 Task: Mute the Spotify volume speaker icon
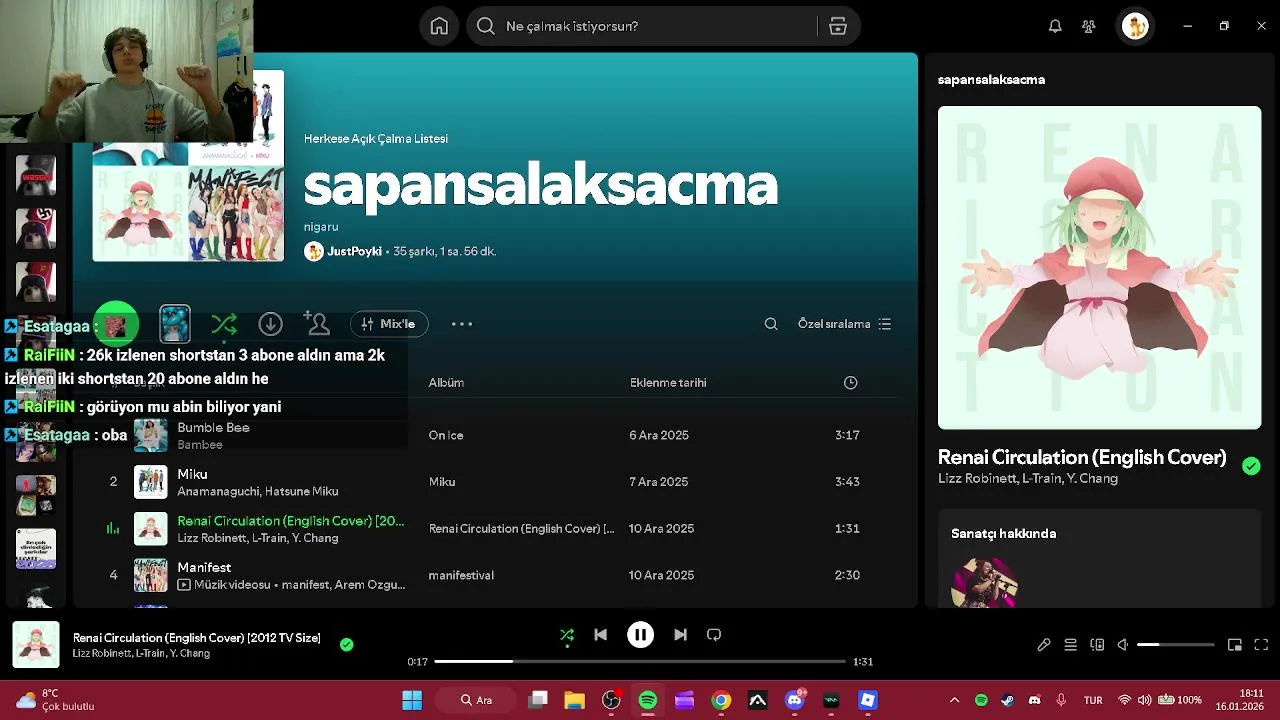[1123, 645]
